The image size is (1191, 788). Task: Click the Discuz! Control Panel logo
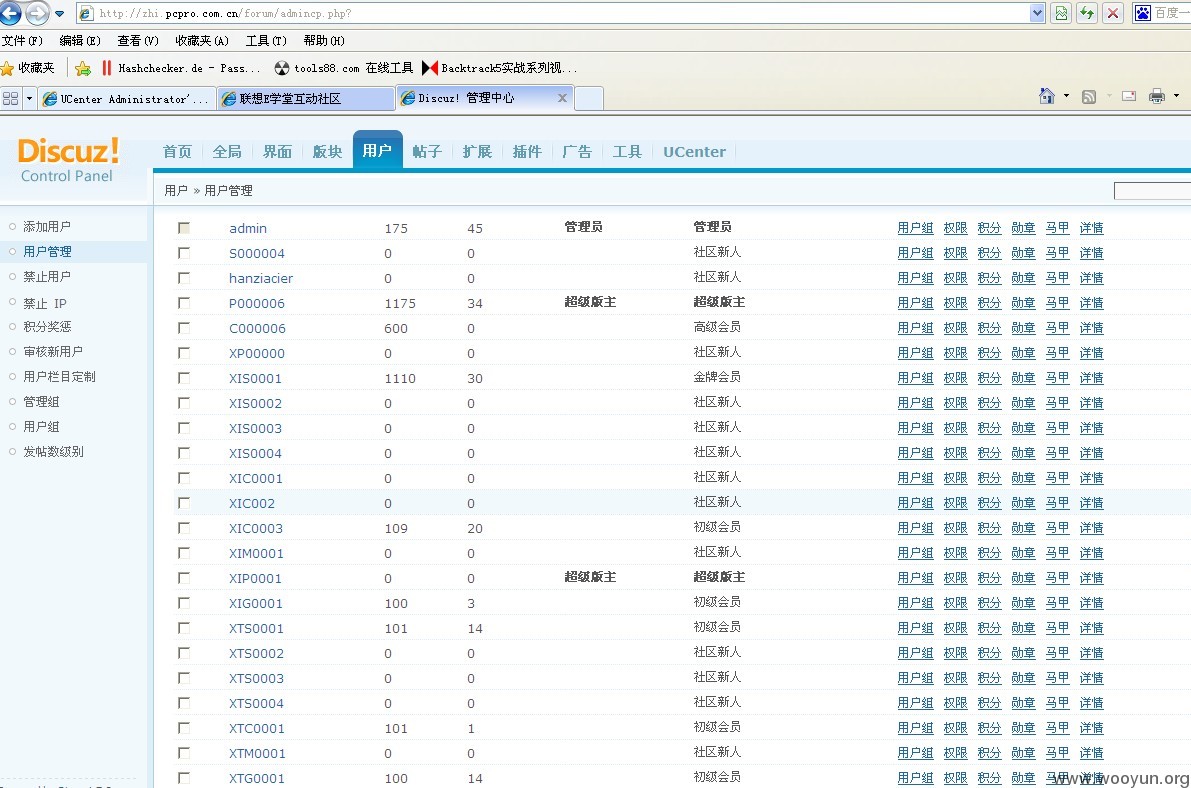coord(68,160)
